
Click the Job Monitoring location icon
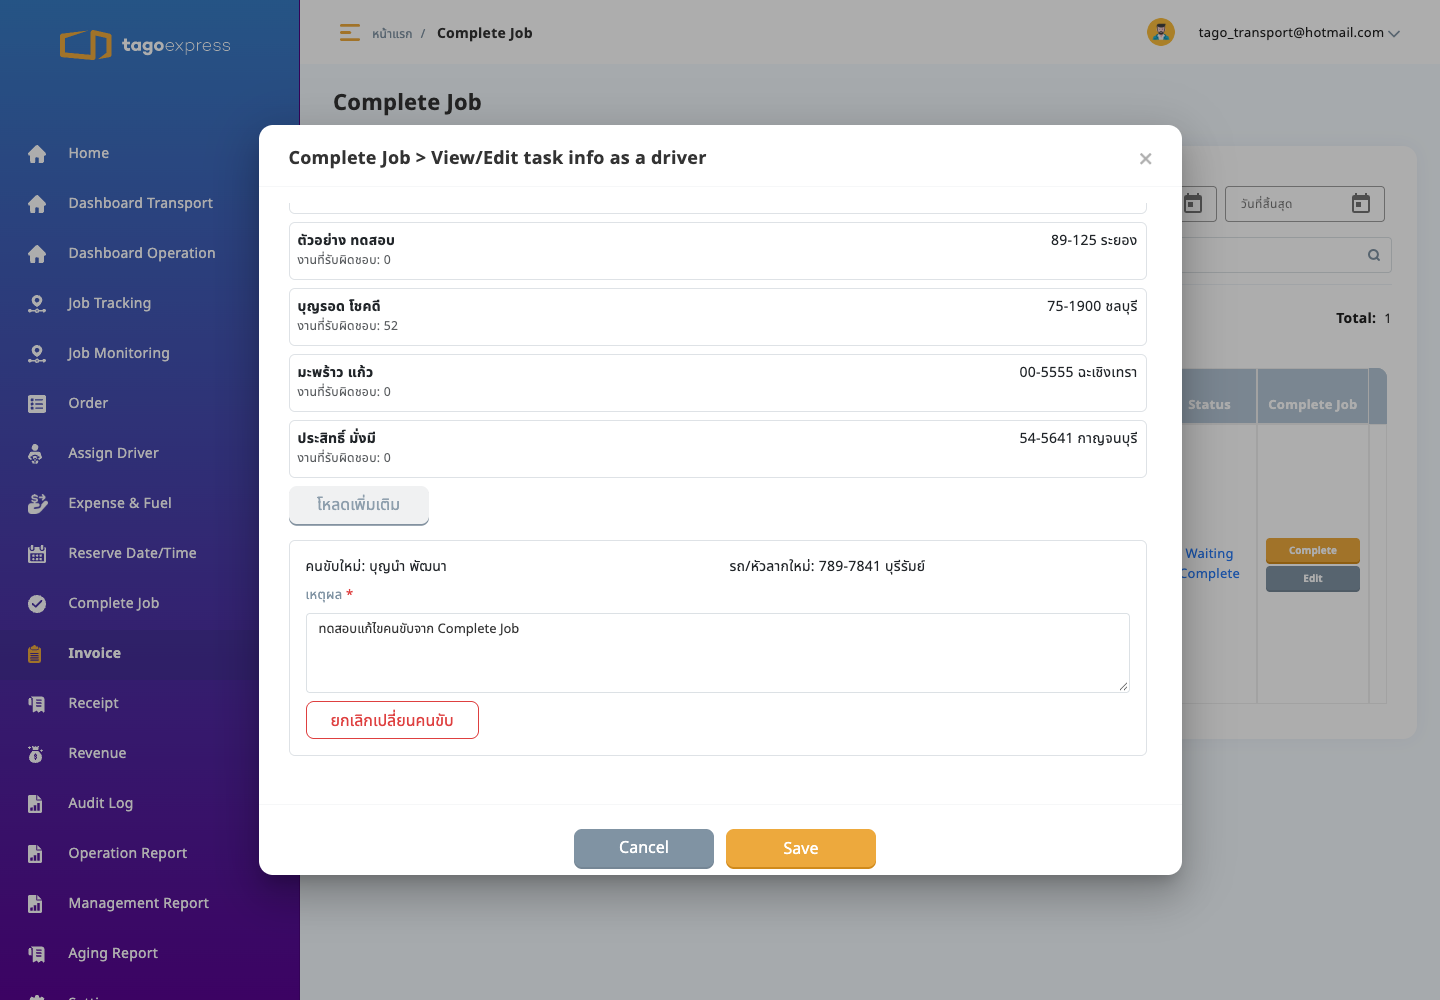point(37,353)
